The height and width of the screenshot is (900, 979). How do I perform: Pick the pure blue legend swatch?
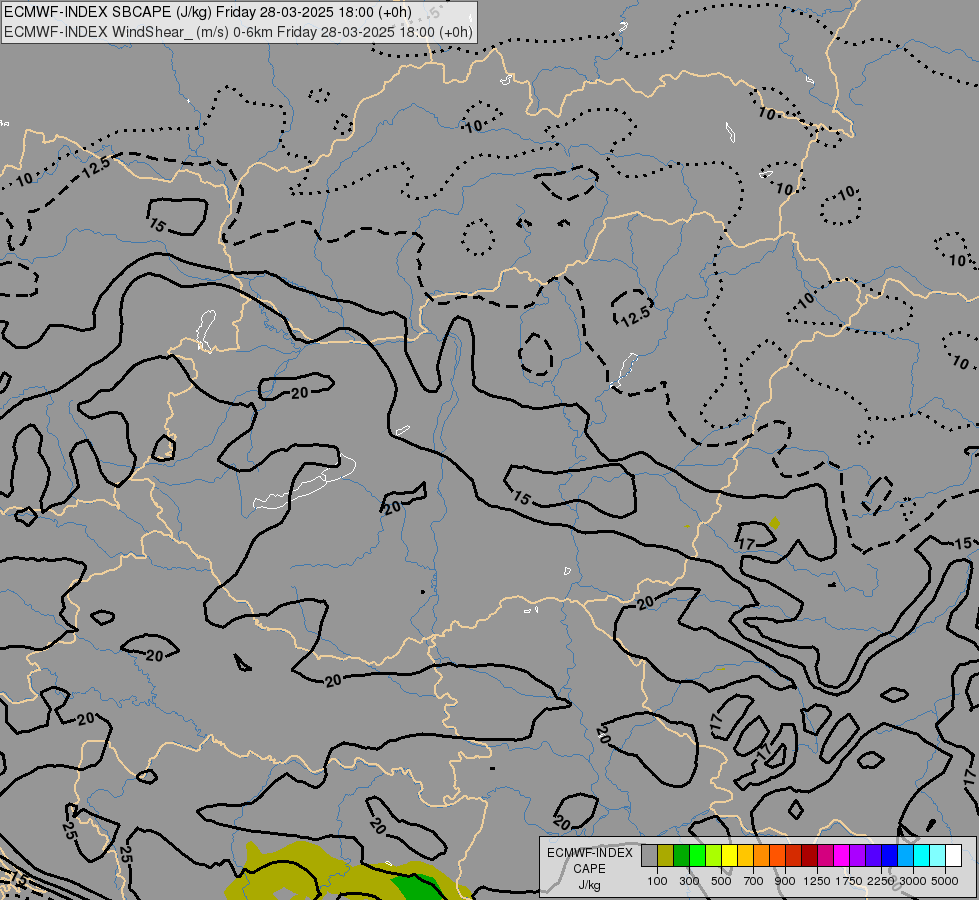889,856
